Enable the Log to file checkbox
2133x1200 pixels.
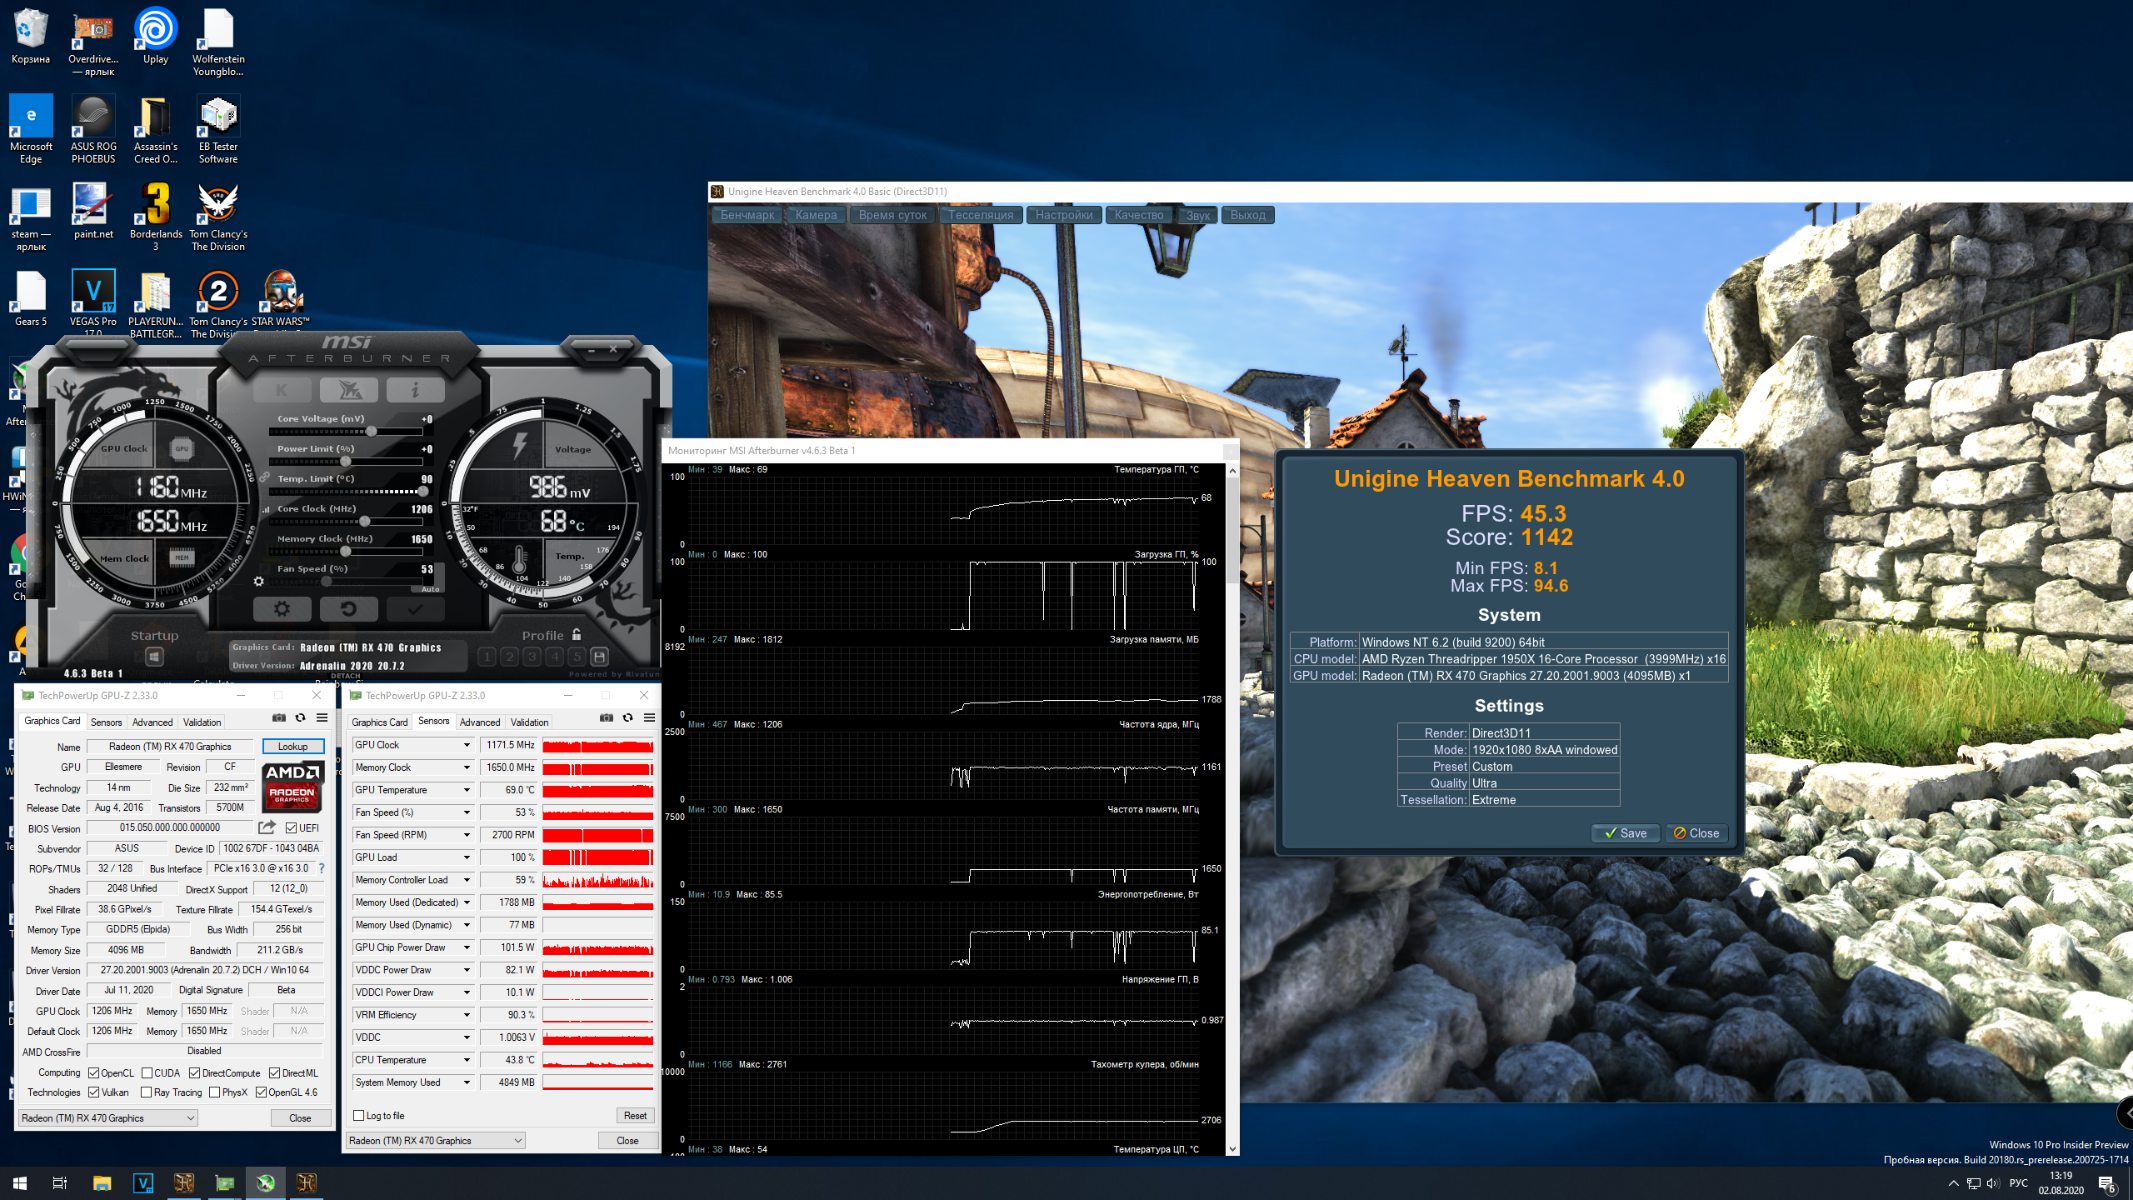pos(359,1115)
